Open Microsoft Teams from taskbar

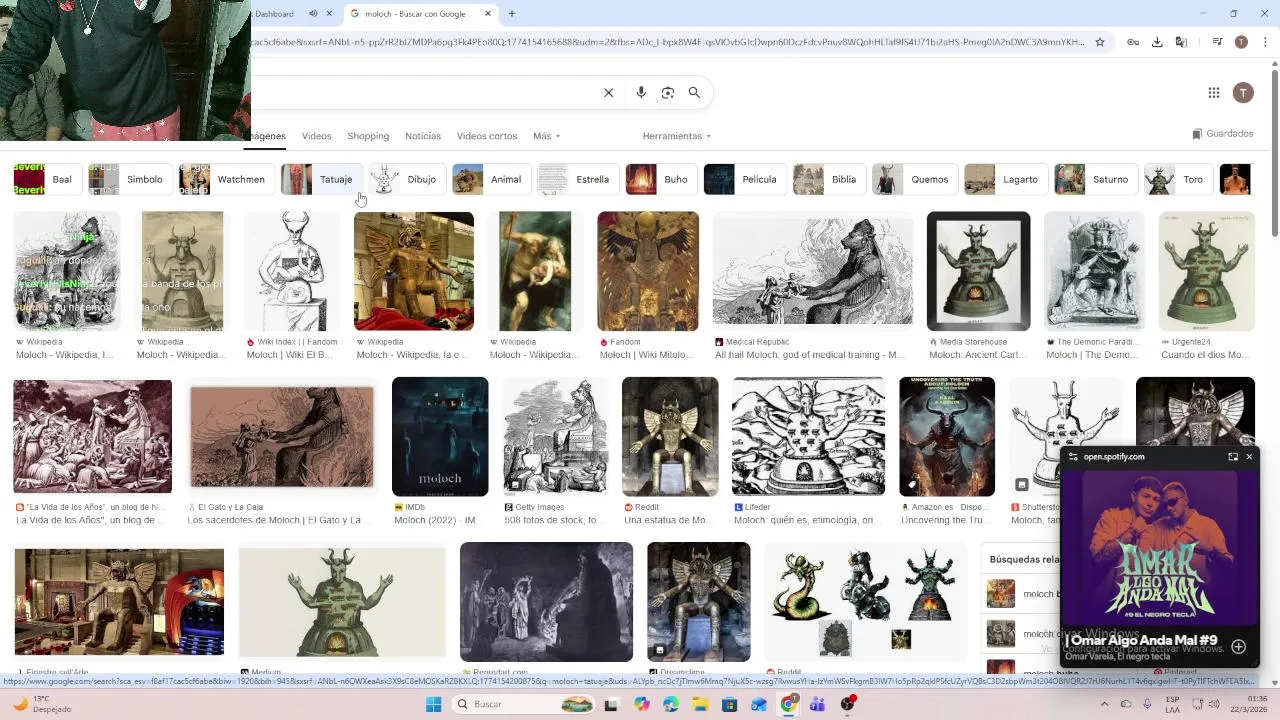pos(818,705)
